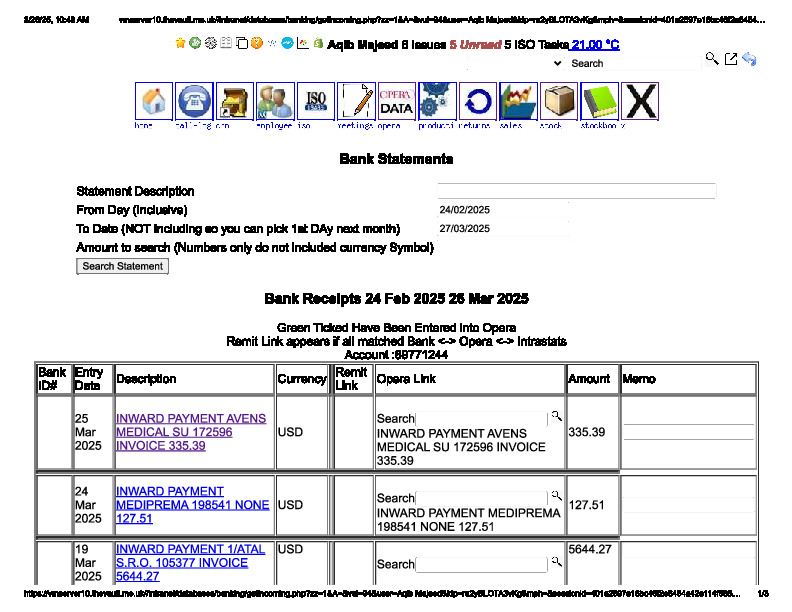Open the stock cardboard box icon
The image size is (792, 612).
pos(559,102)
